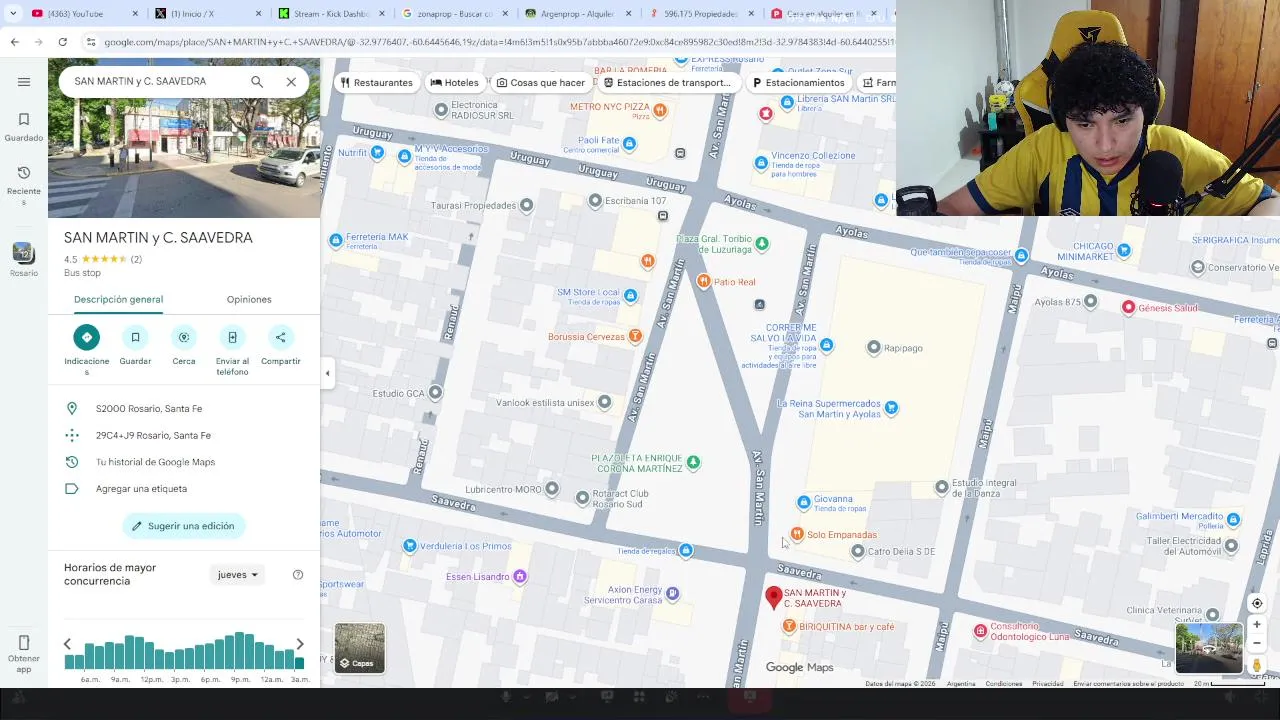Click the Condiciones footer link
Image resolution: width=1280 pixels, height=720 pixels.
1003,684
